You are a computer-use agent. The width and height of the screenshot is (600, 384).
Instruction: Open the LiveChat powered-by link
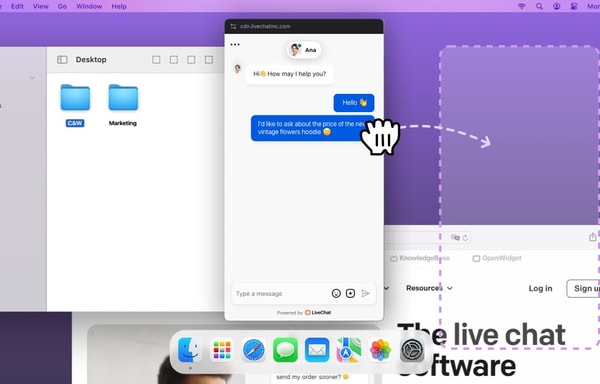pyautogui.click(x=318, y=312)
